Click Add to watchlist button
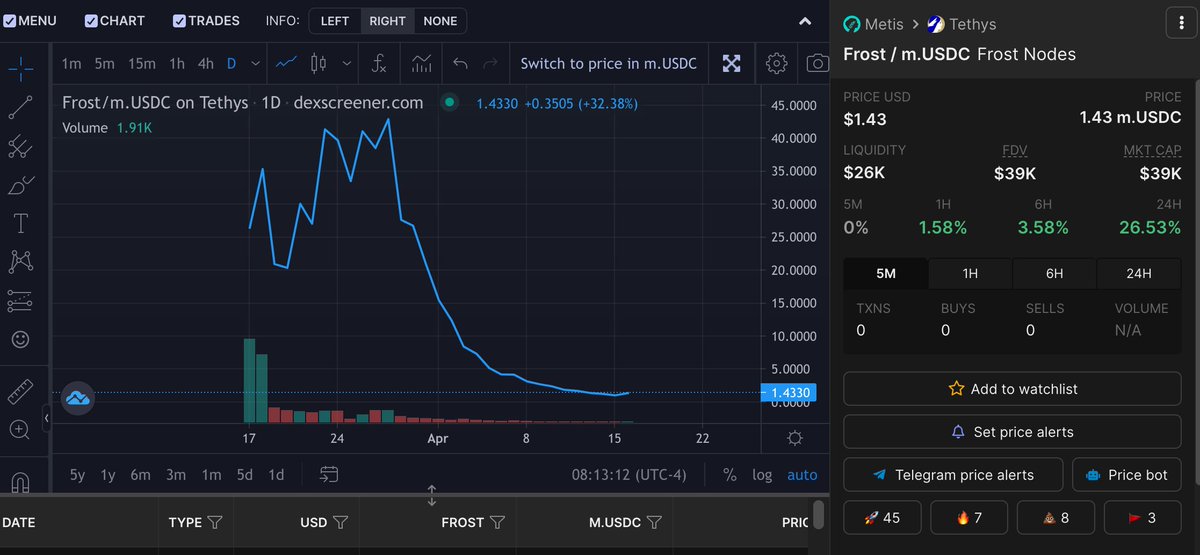 pos(1013,389)
